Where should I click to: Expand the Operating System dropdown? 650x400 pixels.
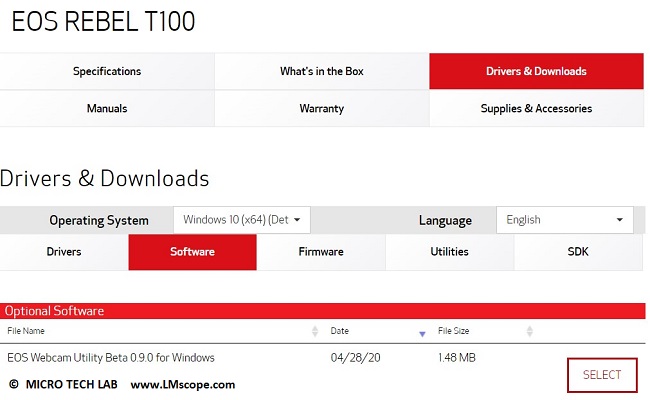(x=242, y=220)
